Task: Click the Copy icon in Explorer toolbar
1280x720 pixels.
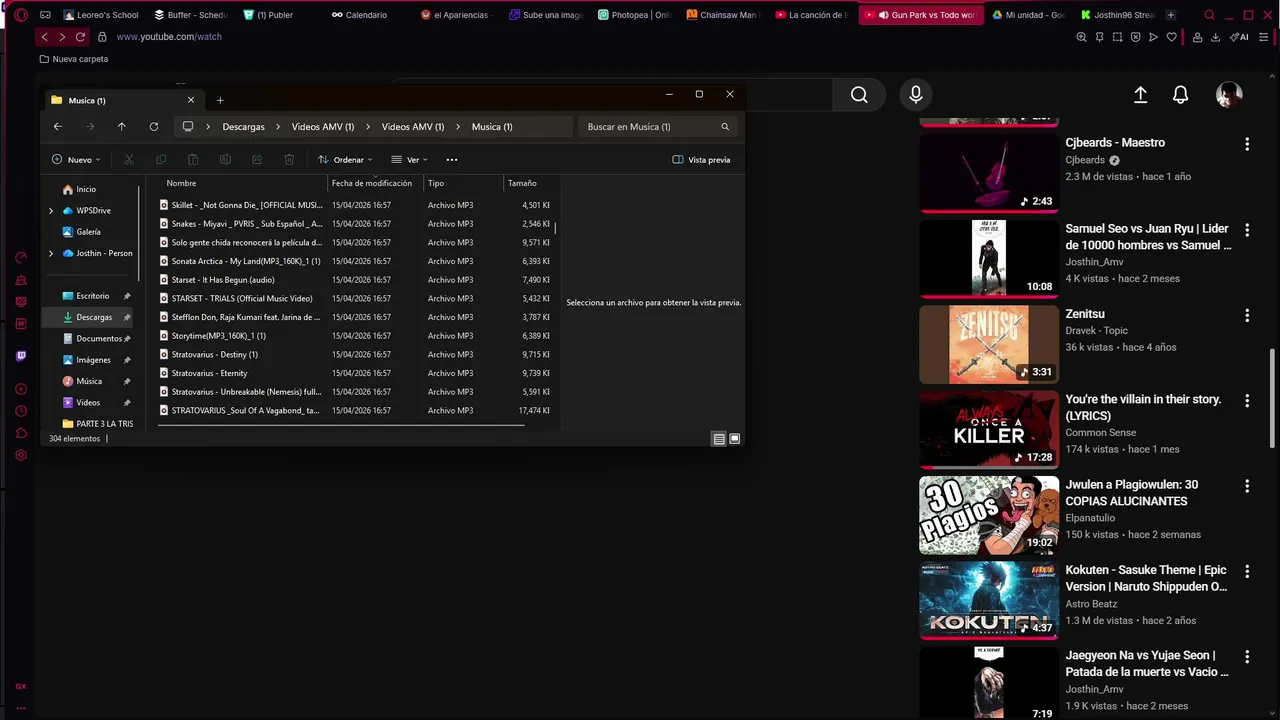Action: click(x=161, y=160)
